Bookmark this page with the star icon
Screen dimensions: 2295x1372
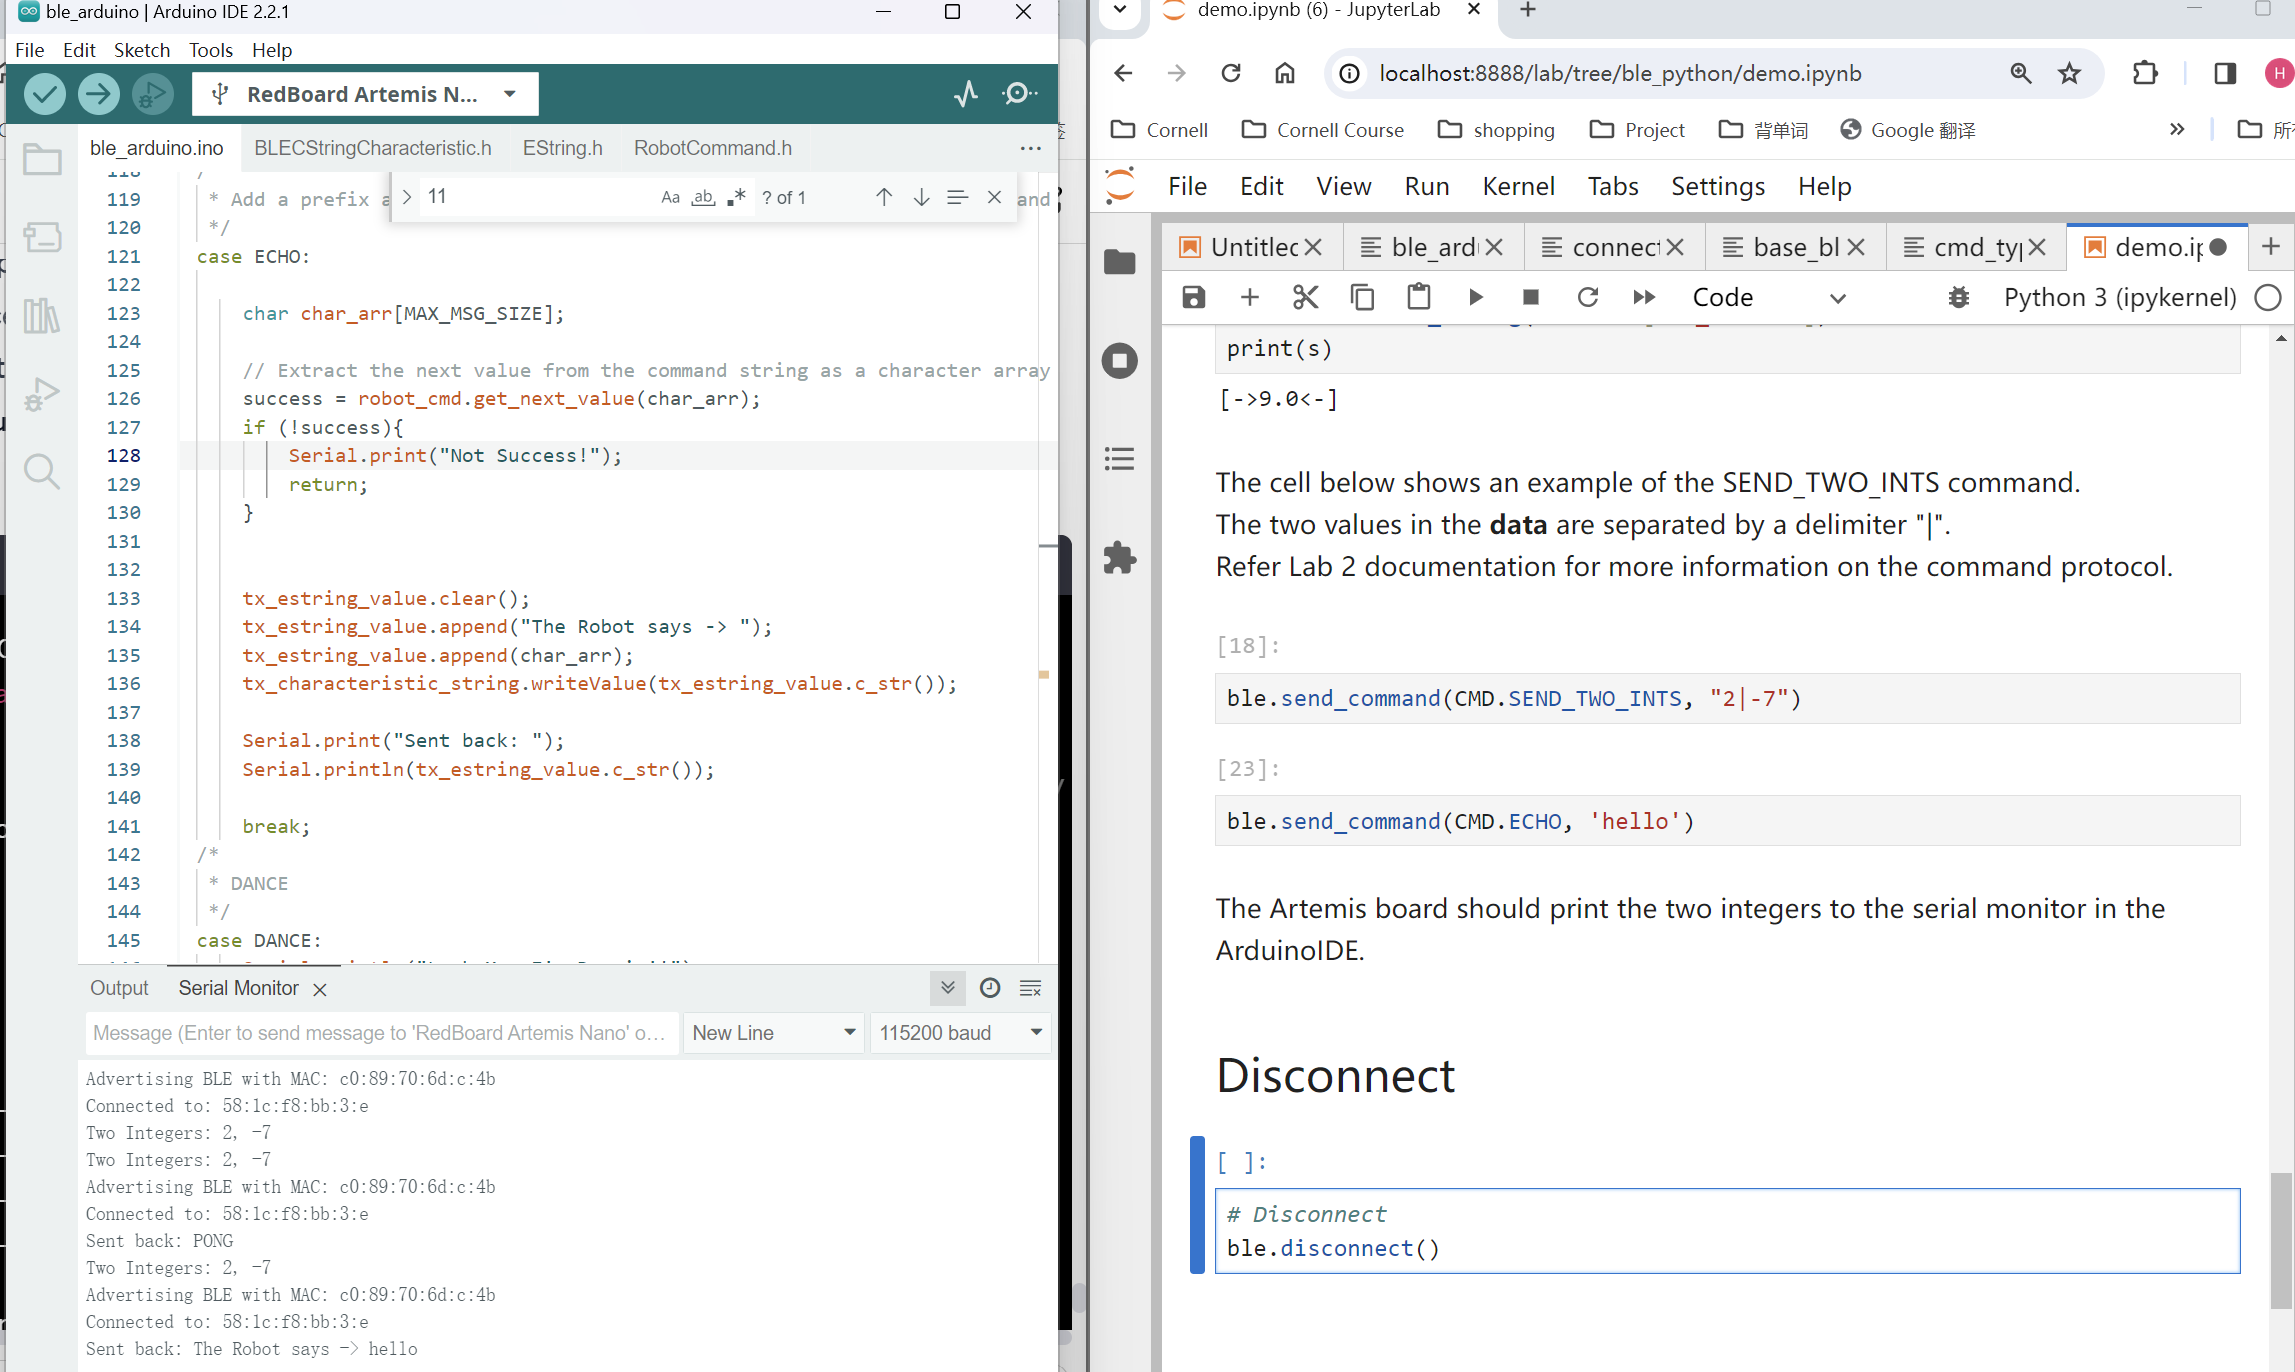coord(2070,73)
